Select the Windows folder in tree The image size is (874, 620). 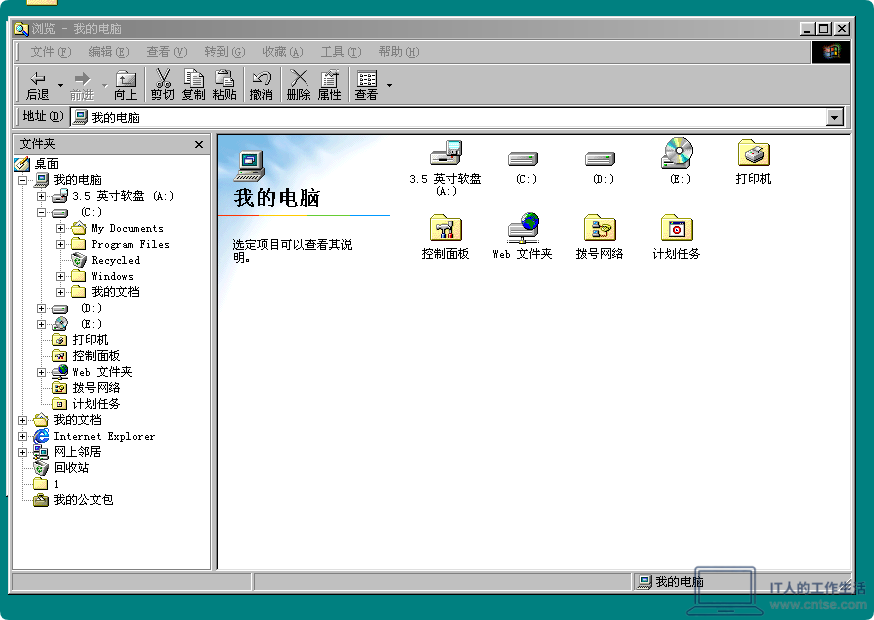coord(112,277)
